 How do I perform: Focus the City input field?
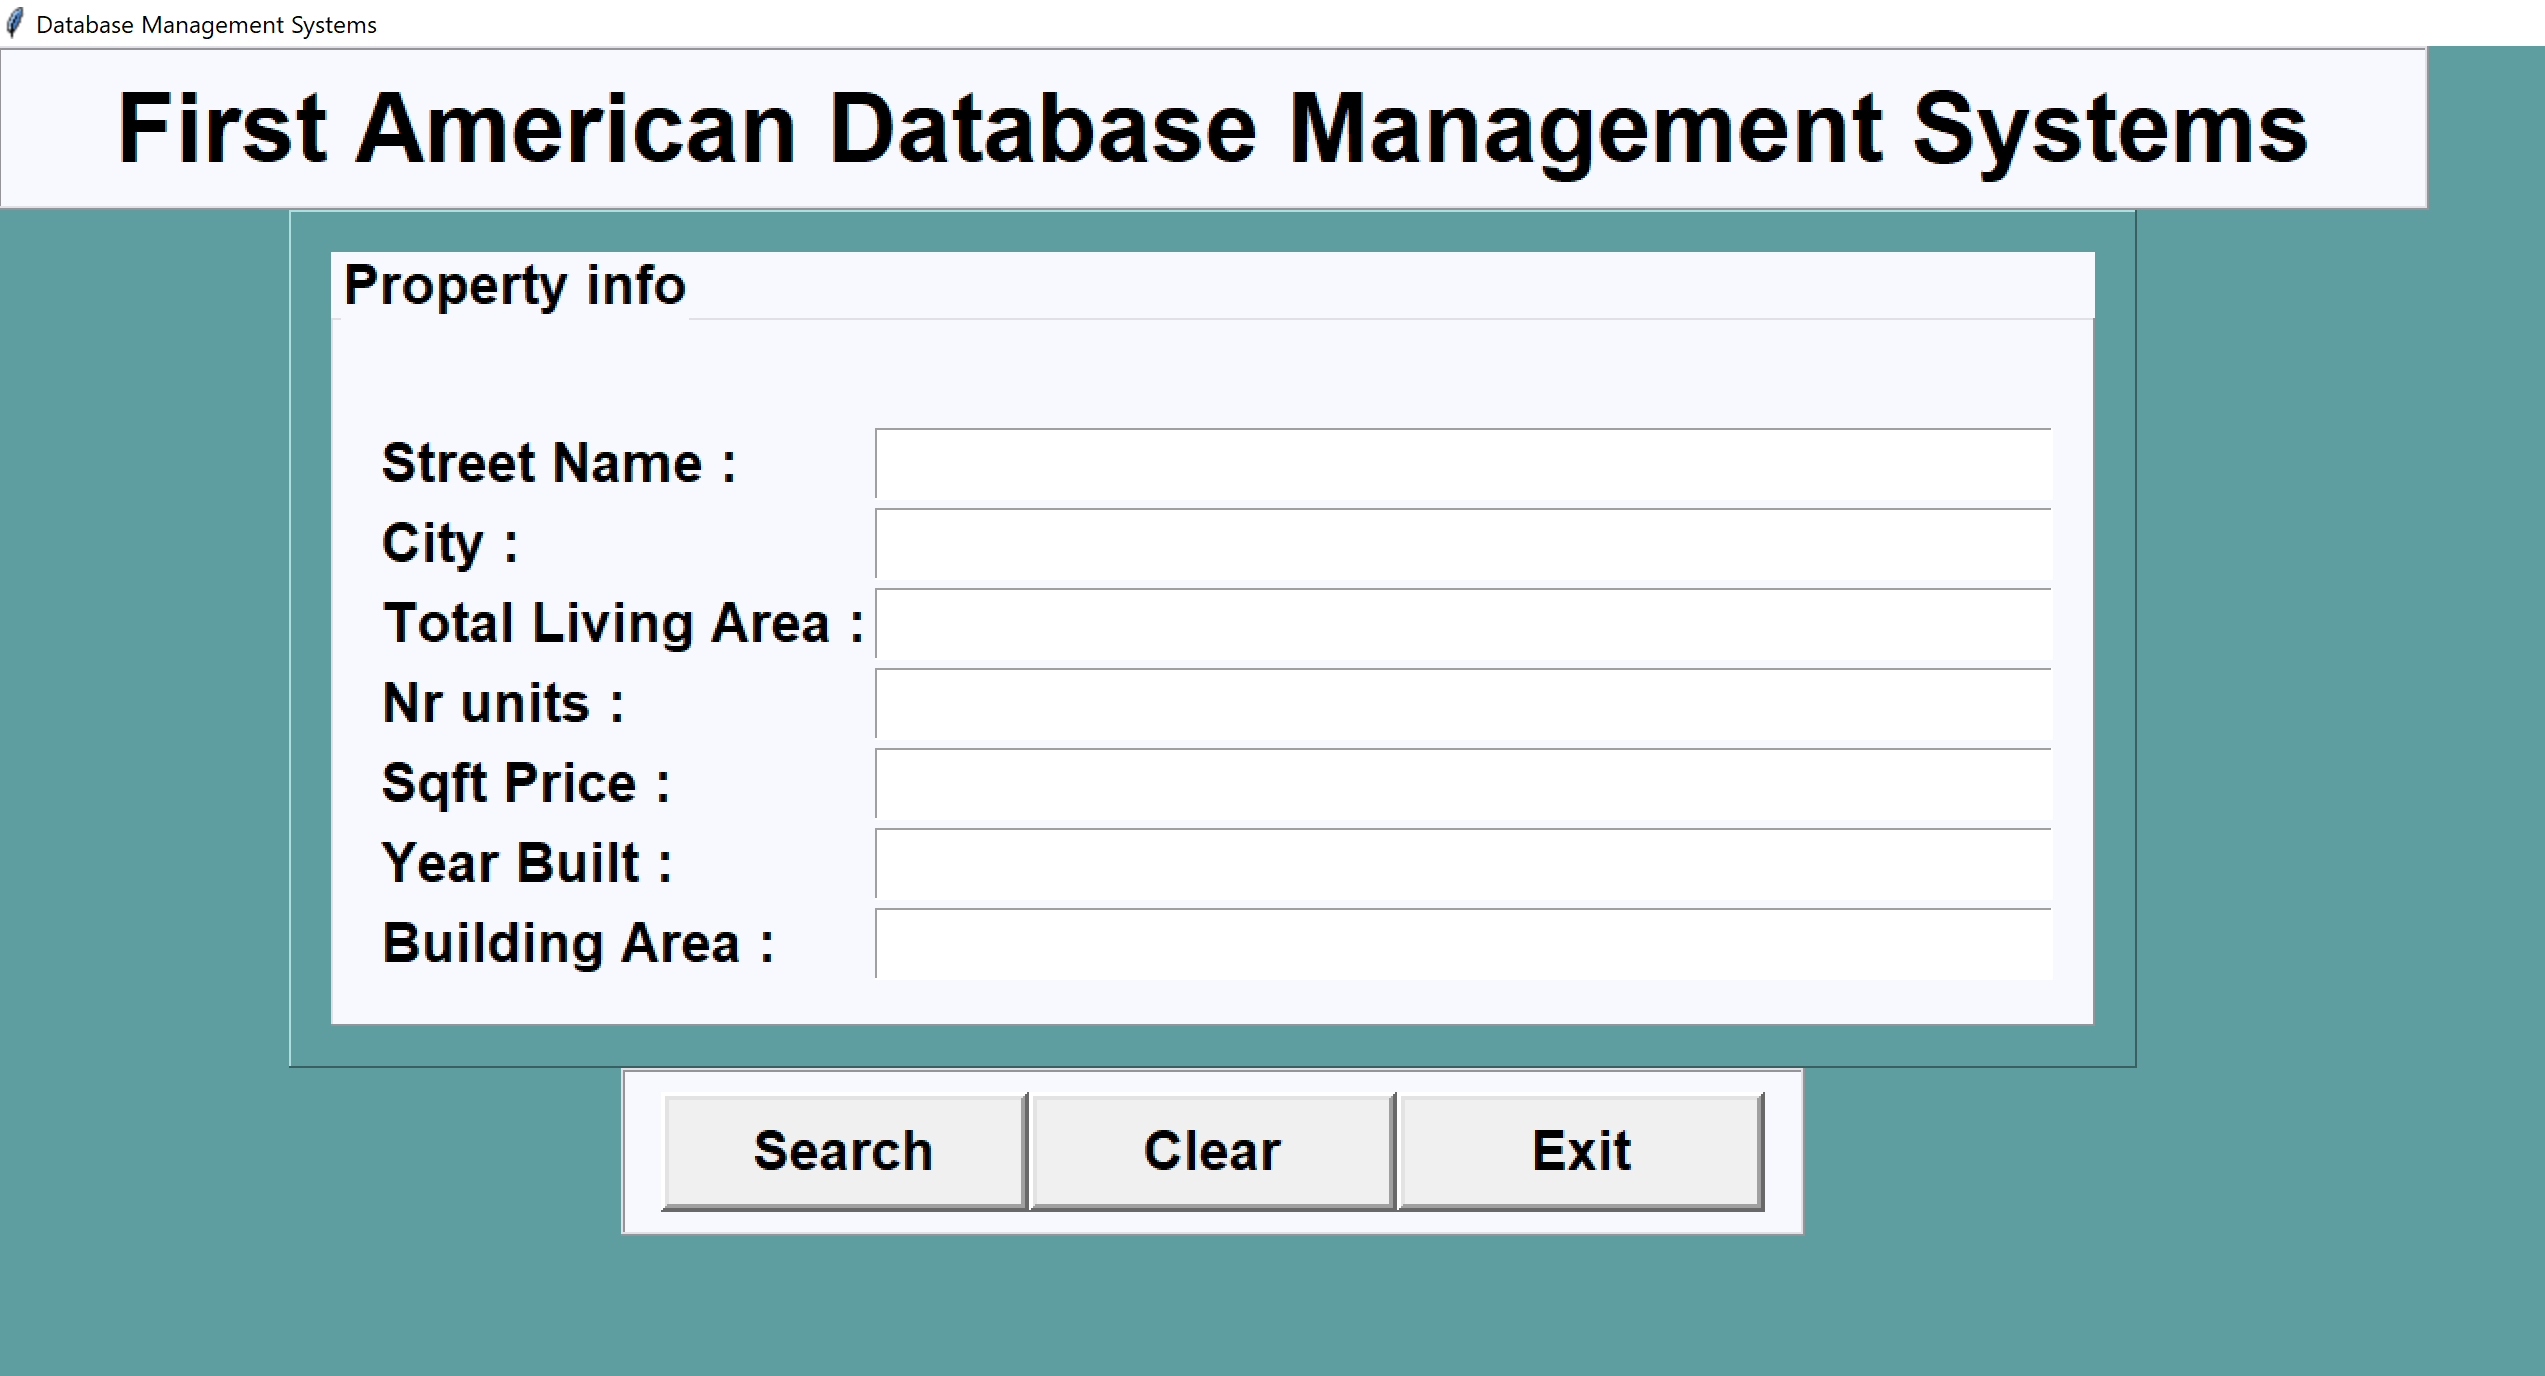click(1464, 544)
